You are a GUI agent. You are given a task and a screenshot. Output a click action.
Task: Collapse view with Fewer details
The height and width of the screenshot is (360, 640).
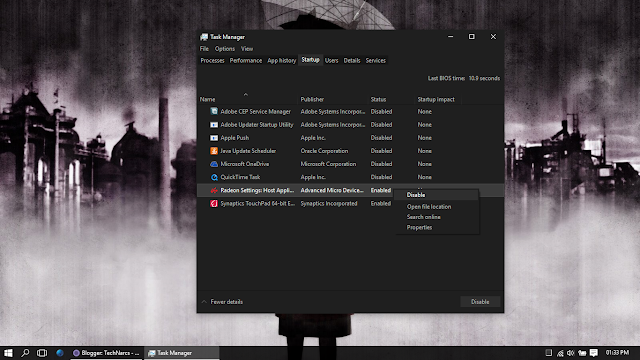point(222,302)
